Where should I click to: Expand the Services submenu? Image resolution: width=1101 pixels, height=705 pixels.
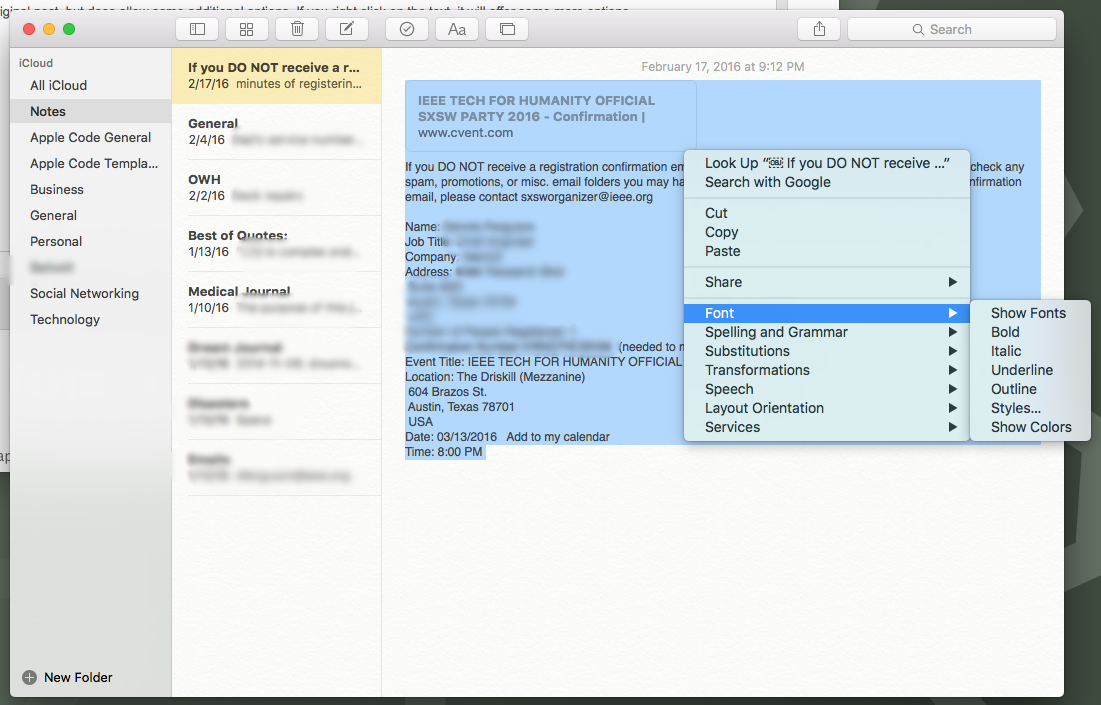[x=826, y=427]
